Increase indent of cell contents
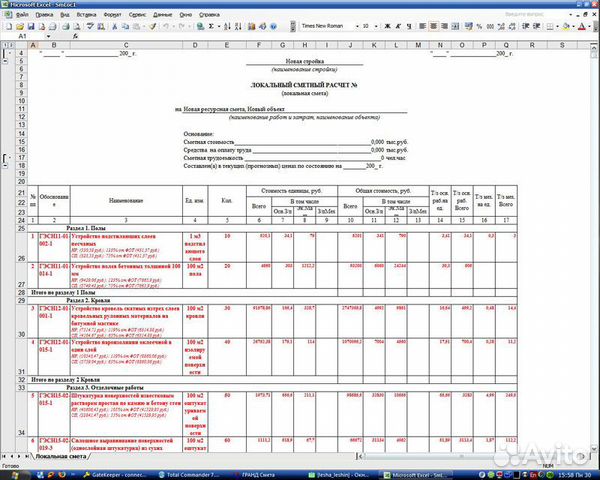The image size is (600, 480). click(x=536, y=26)
